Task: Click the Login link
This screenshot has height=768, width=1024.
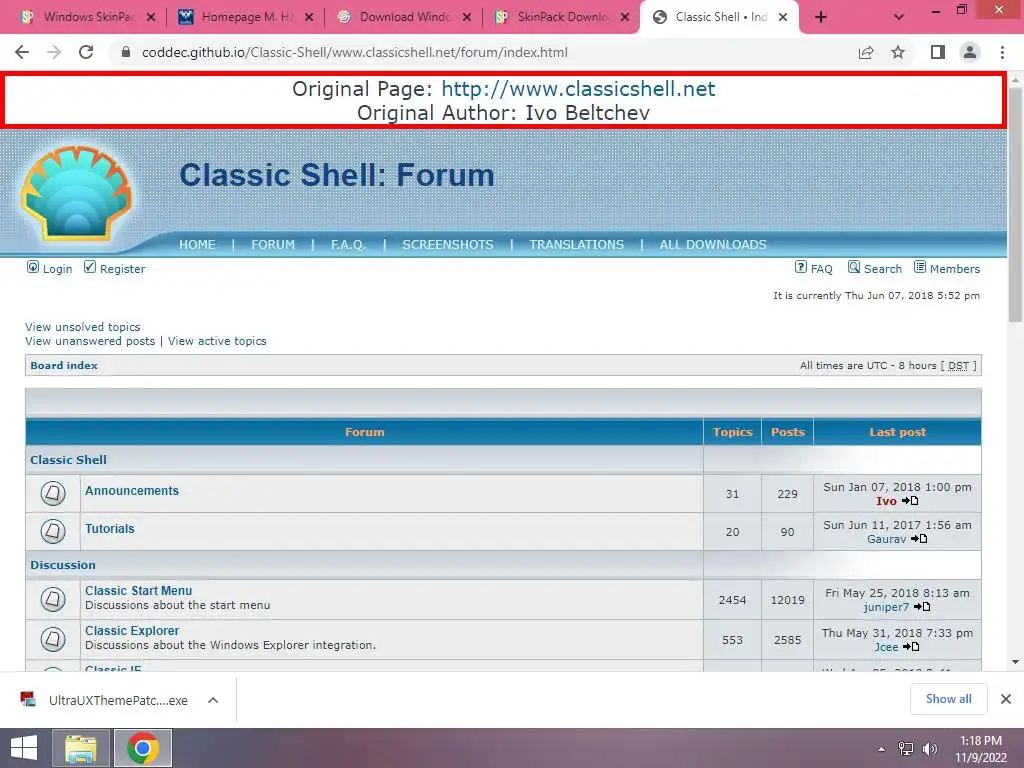Action: [57, 269]
